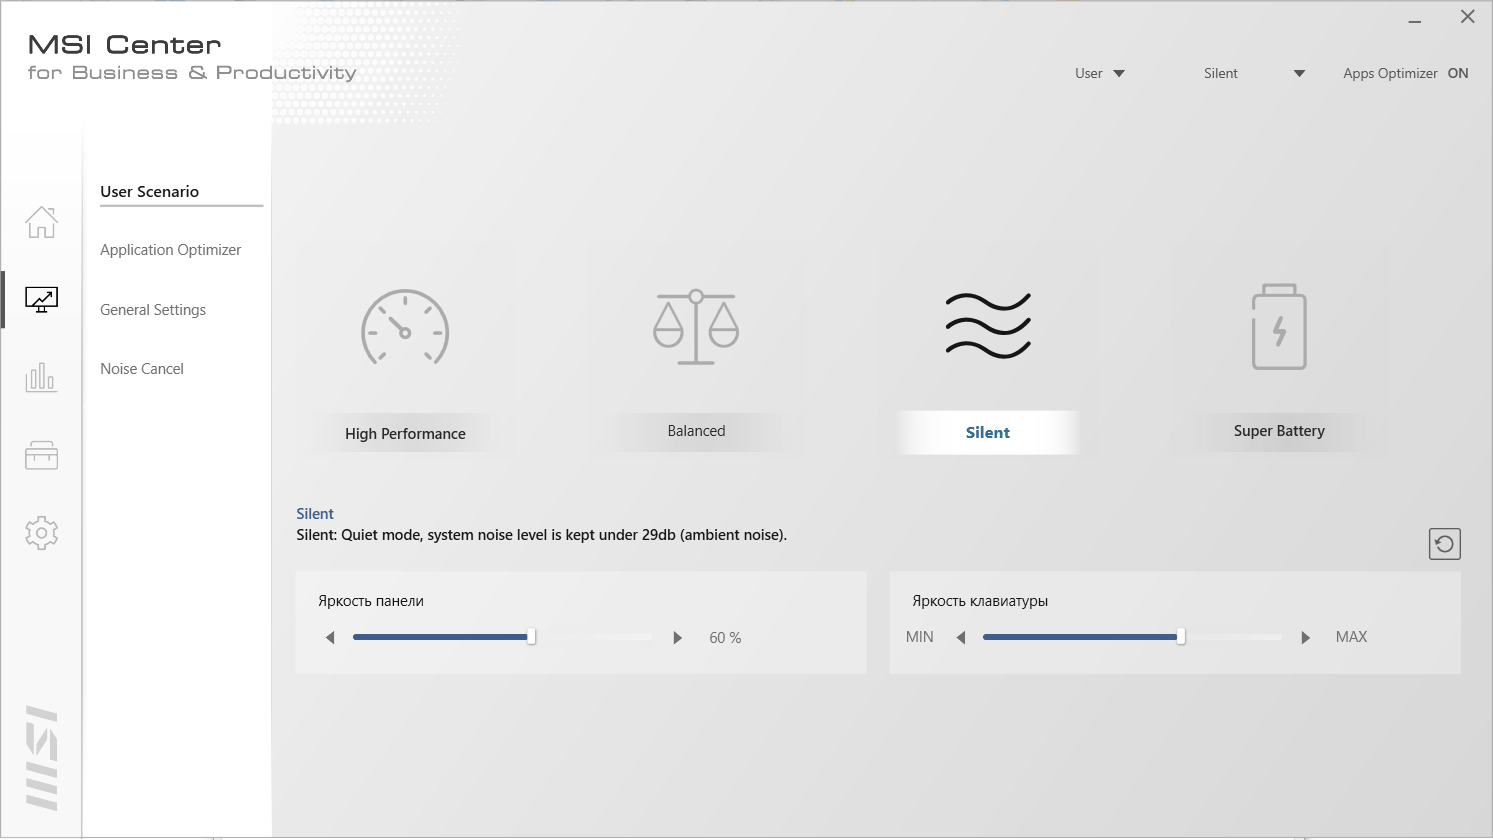The image size is (1493, 840).
Task: Click the 60 % brightness value
Action: (725, 638)
